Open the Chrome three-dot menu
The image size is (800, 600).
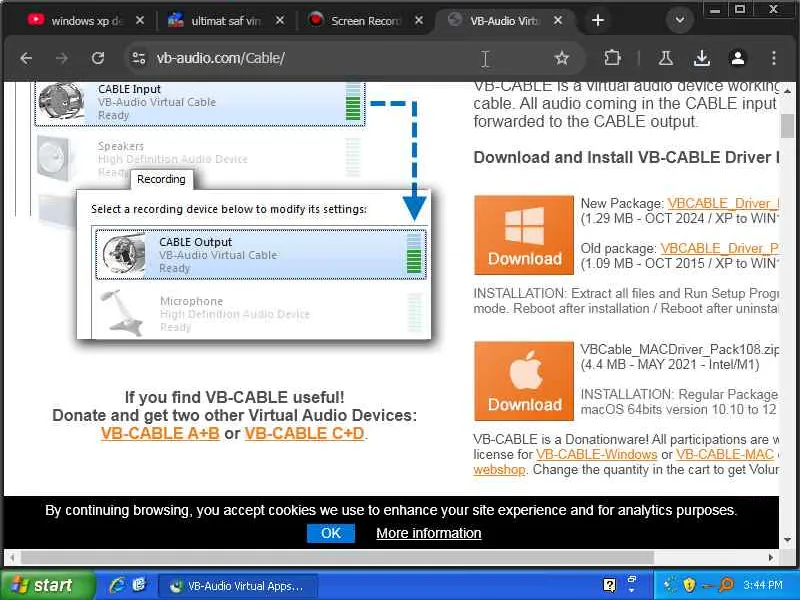[x=774, y=58]
